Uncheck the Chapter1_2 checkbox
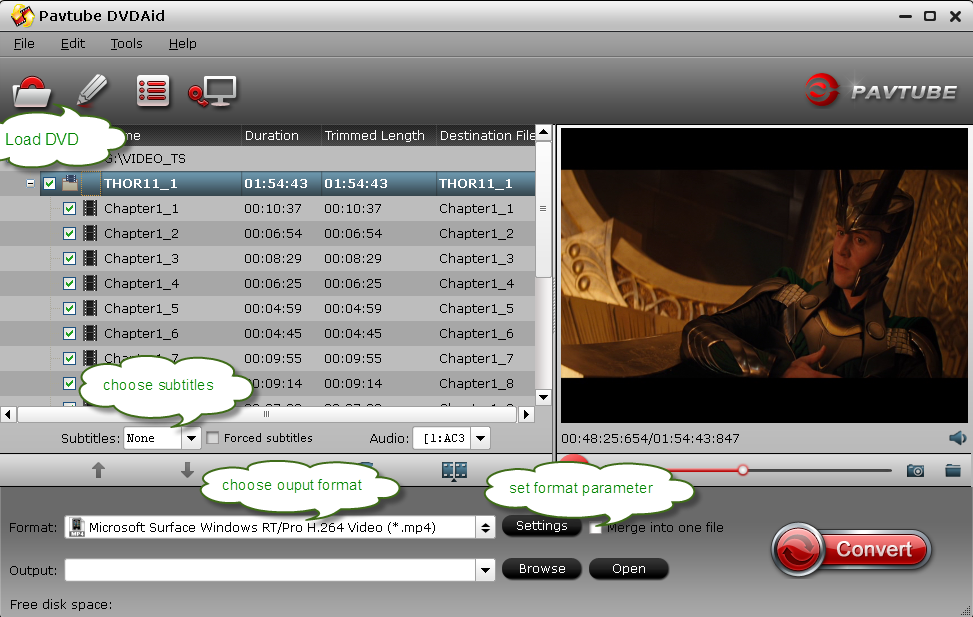973x617 pixels. coord(70,233)
